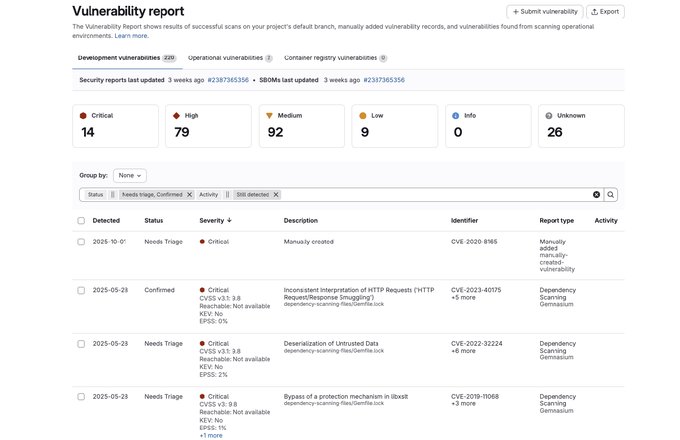680x440 pixels.
Task: Open Inconsistent Interpretation of HTTP Requests vulnerability
Action: point(359,294)
